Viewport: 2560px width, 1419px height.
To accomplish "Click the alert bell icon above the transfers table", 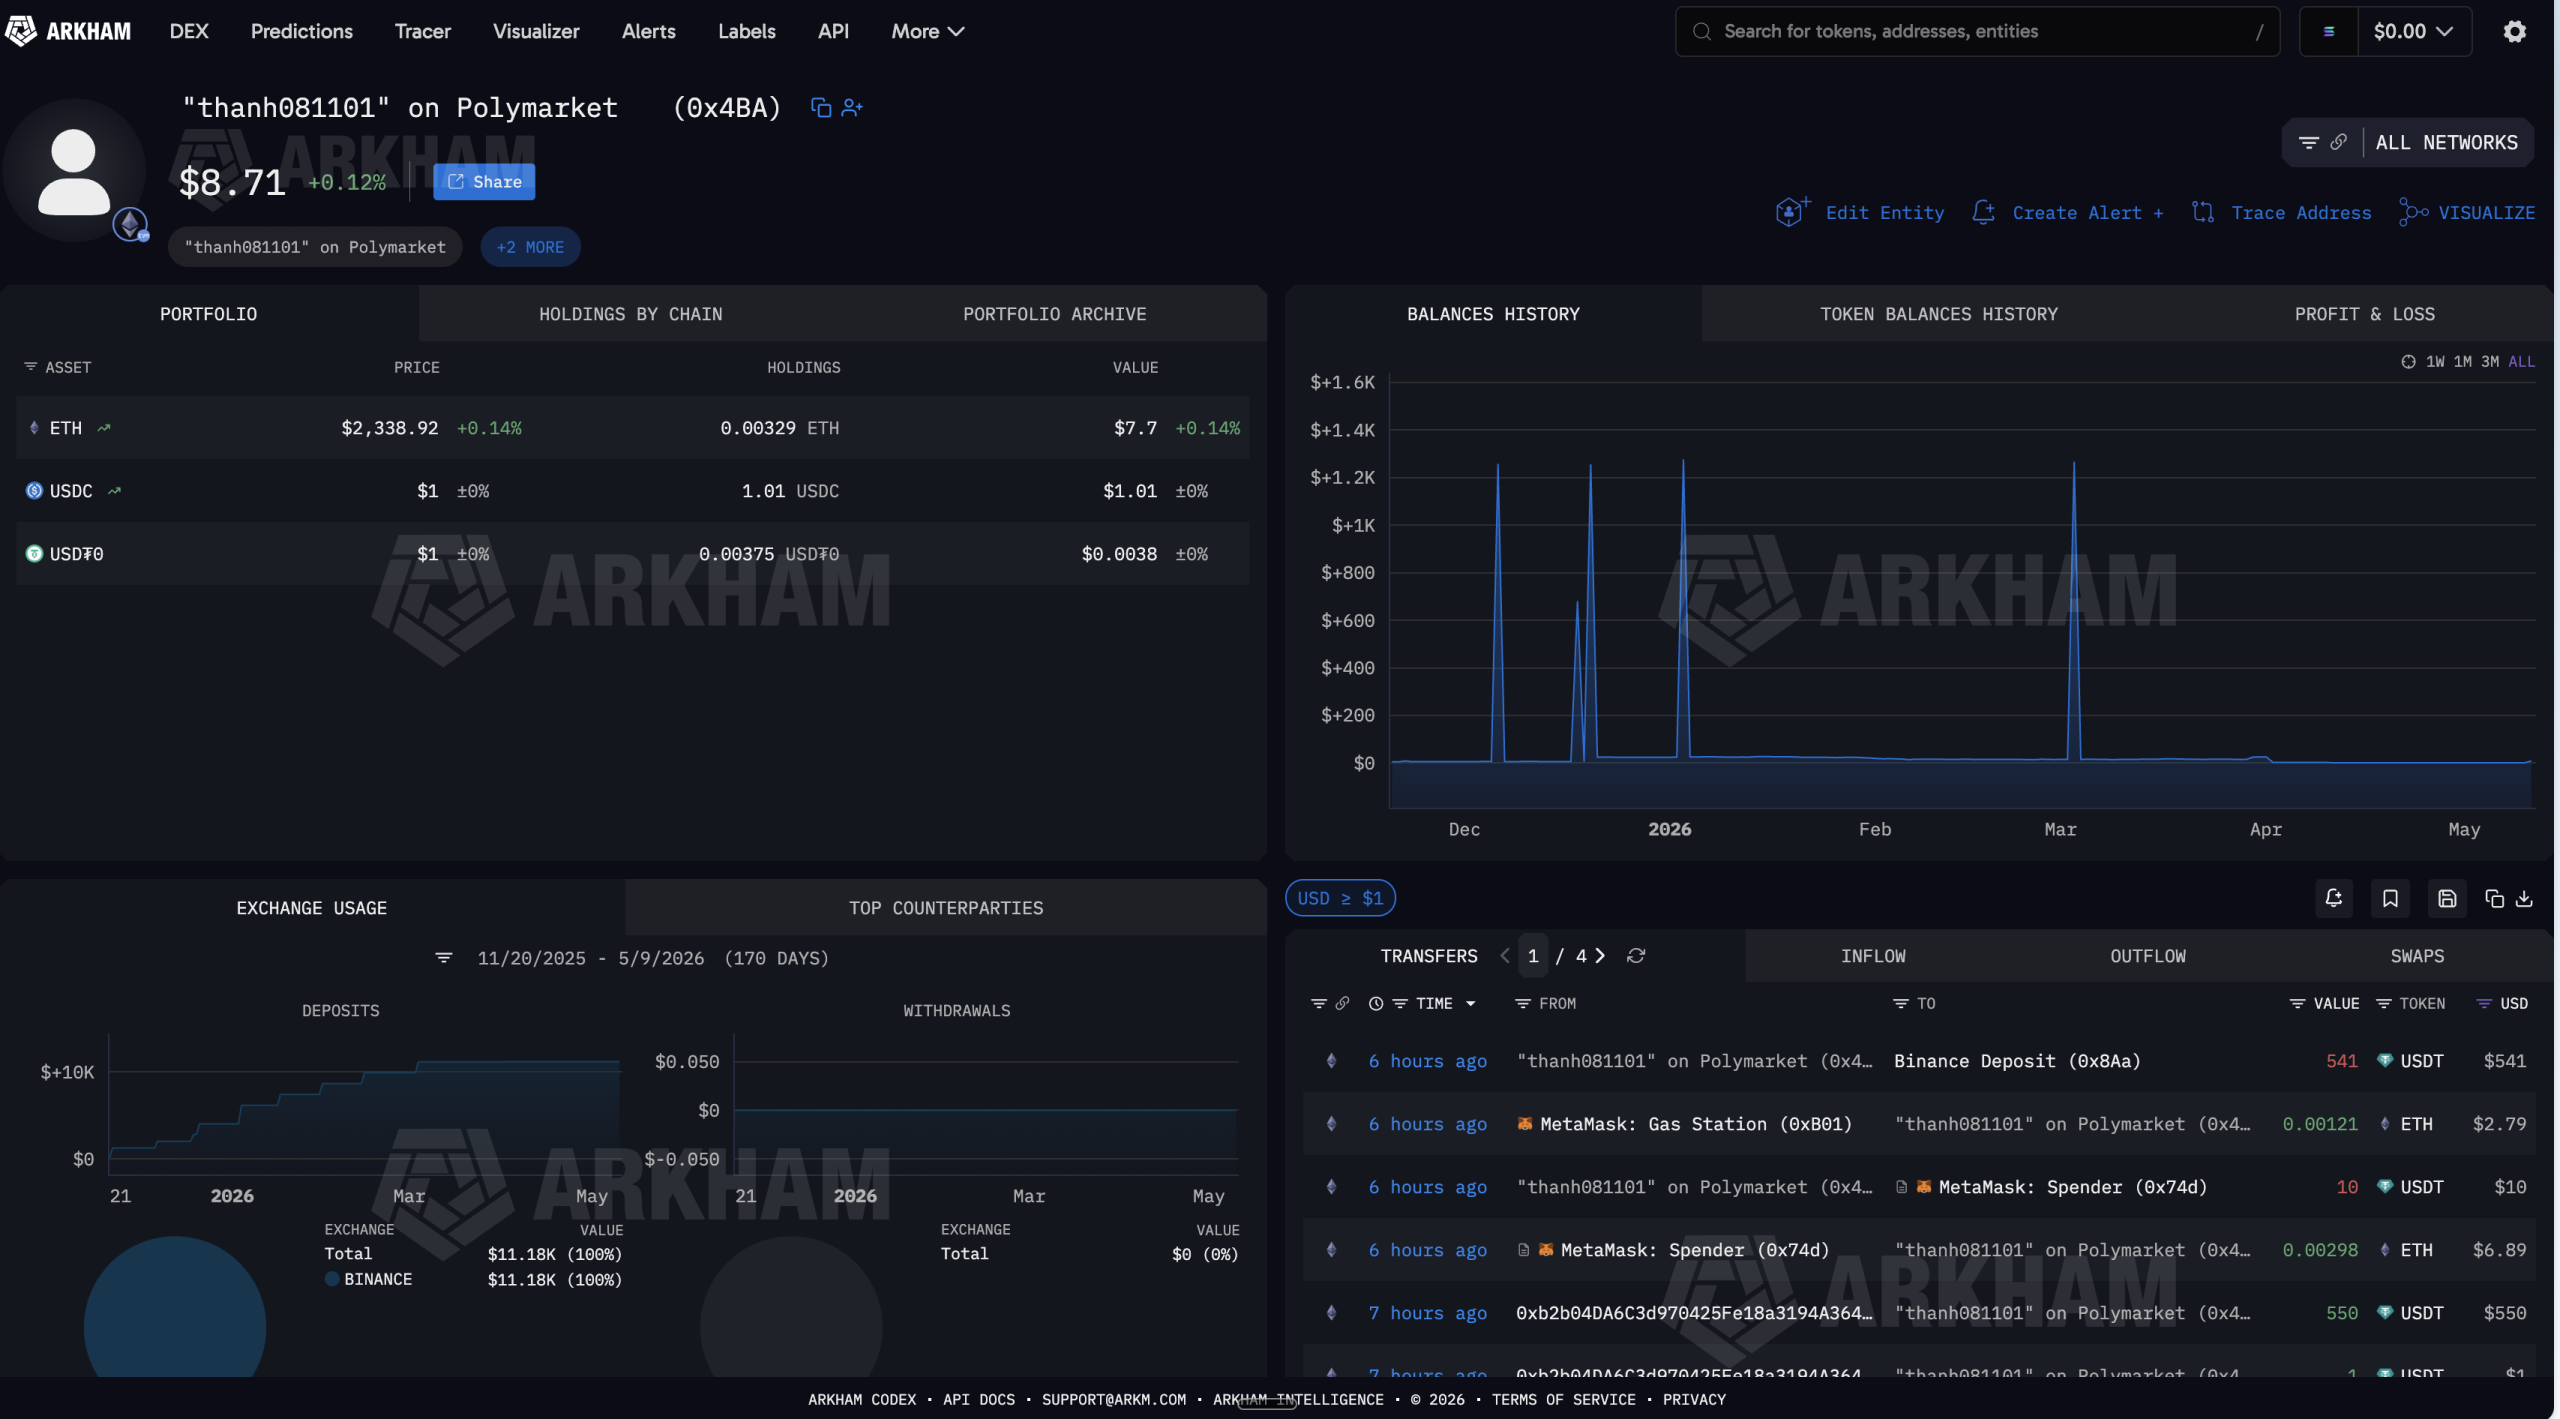I will point(2334,898).
